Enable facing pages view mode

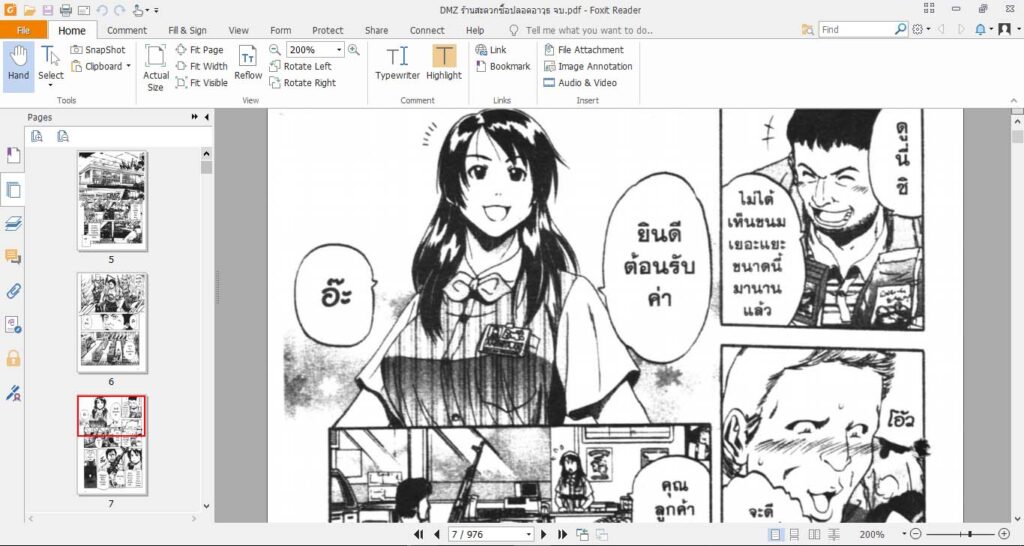pyautogui.click(x=814, y=534)
